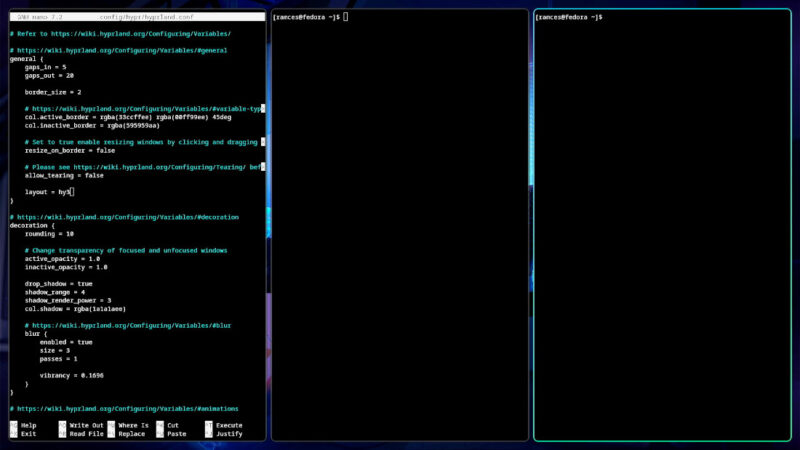Click 'drop_shadow = true' line
Screen dimensions: 800x450
coord(59,284)
